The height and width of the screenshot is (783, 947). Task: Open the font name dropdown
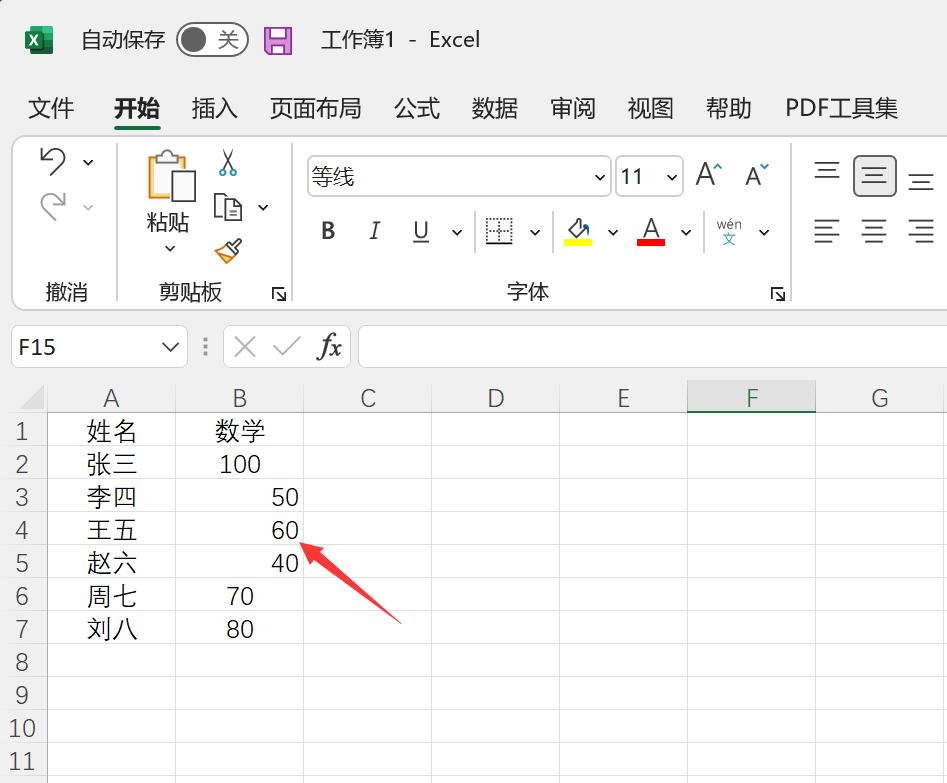click(x=599, y=176)
